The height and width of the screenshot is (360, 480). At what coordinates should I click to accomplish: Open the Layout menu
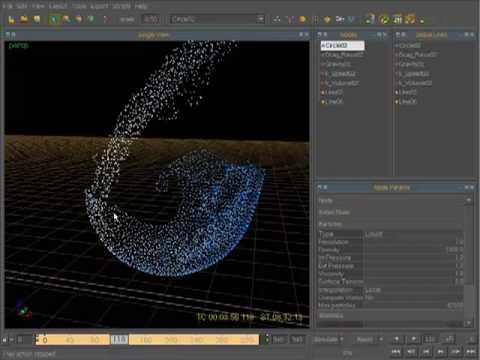pos(58,6)
